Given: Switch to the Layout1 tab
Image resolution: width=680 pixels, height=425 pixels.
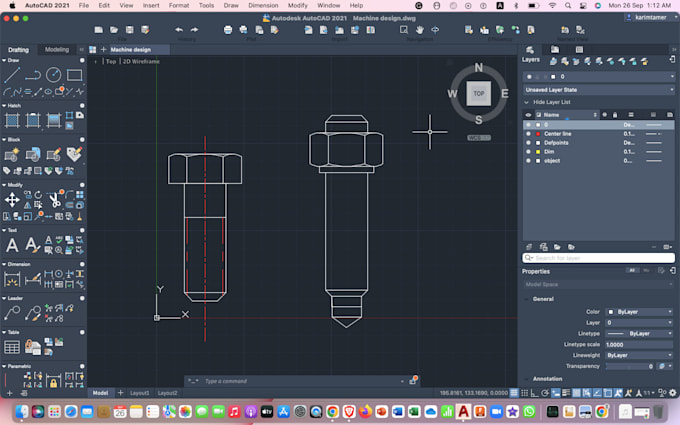Looking at the screenshot, I should [140, 393].
